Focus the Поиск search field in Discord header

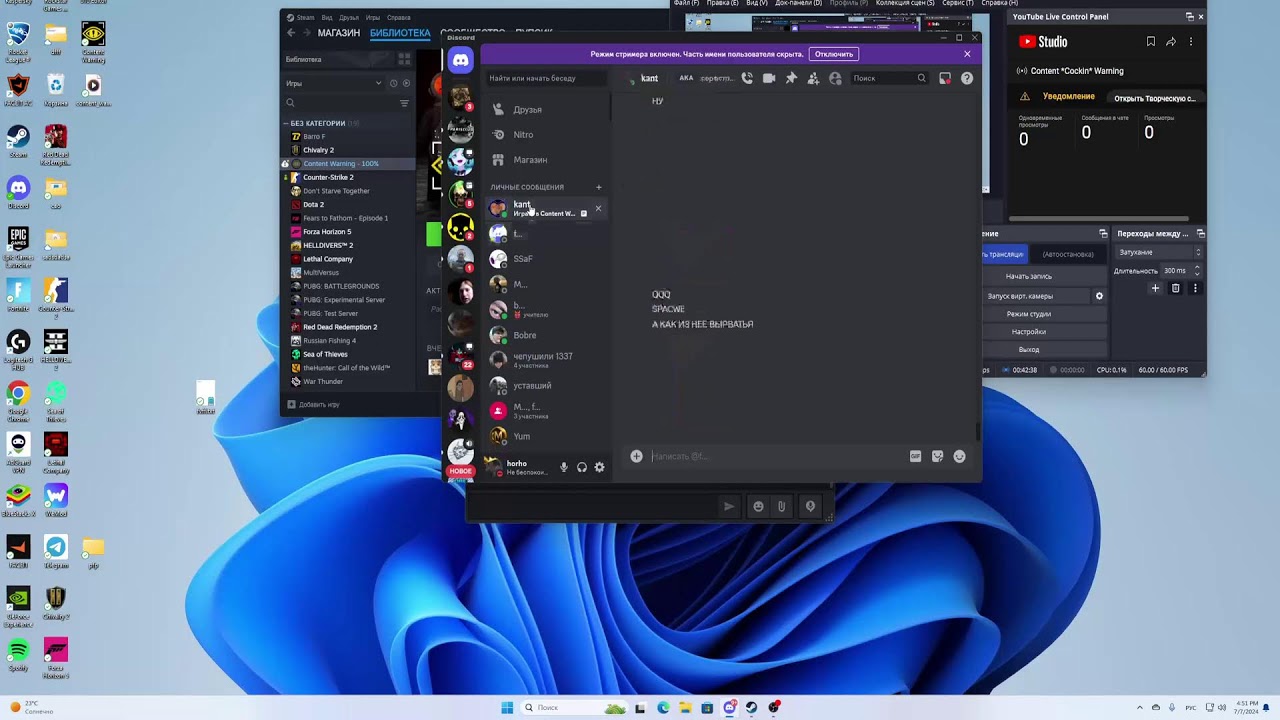[x=890, y=78]
